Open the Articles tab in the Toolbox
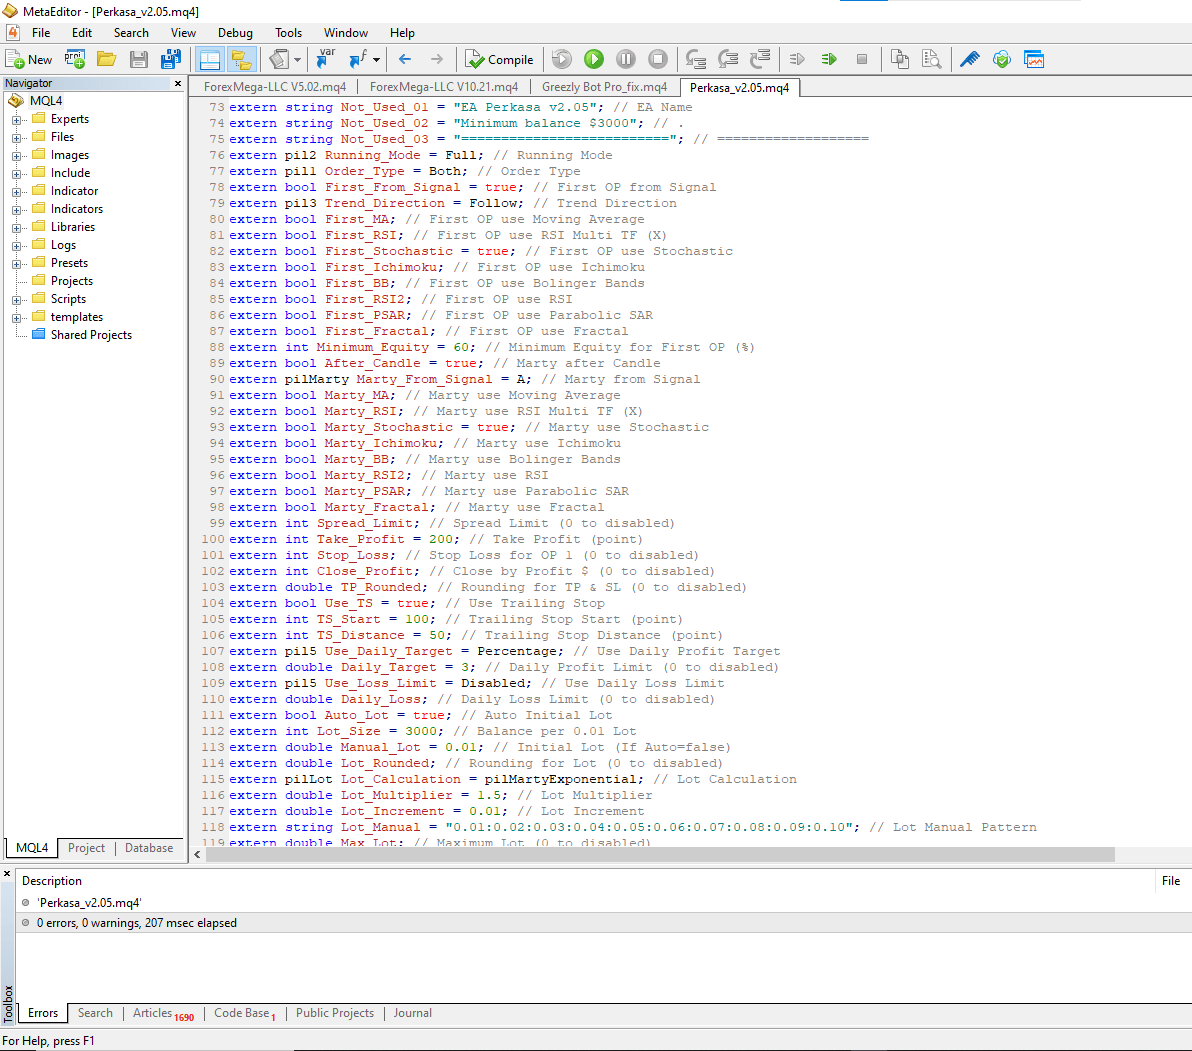 (163, 1013)
